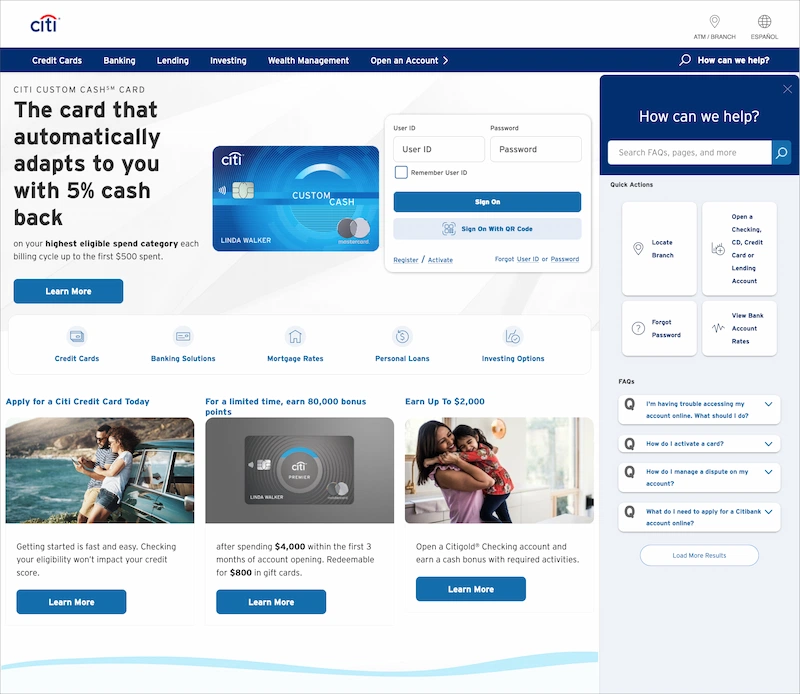Click the Forgot Password link under sign on
The width and height of the screenshot is (800, 694).
(x=564, y=260)
